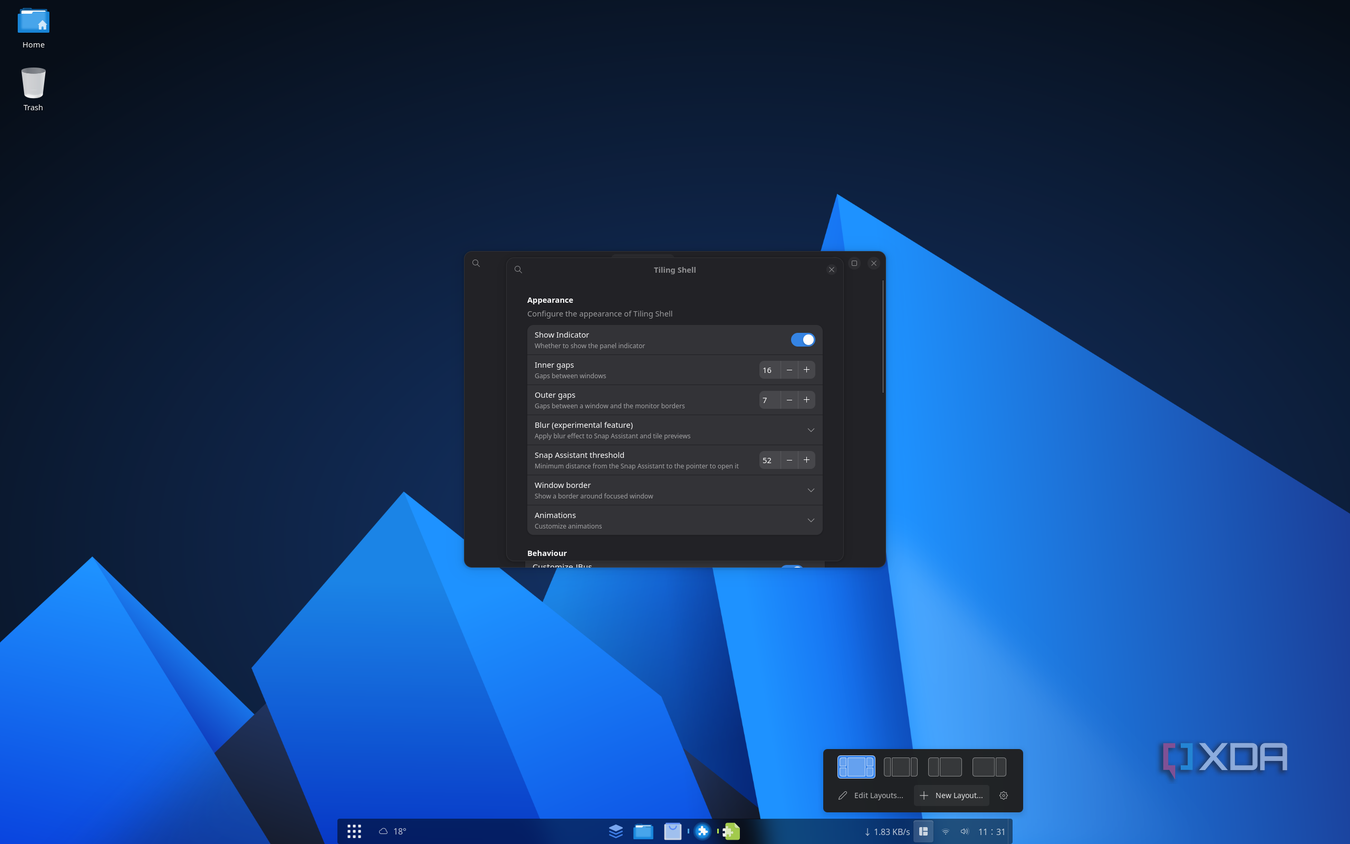Click the blue Extensions puzzle icon

pyautogui.click(x=702, y=831)
